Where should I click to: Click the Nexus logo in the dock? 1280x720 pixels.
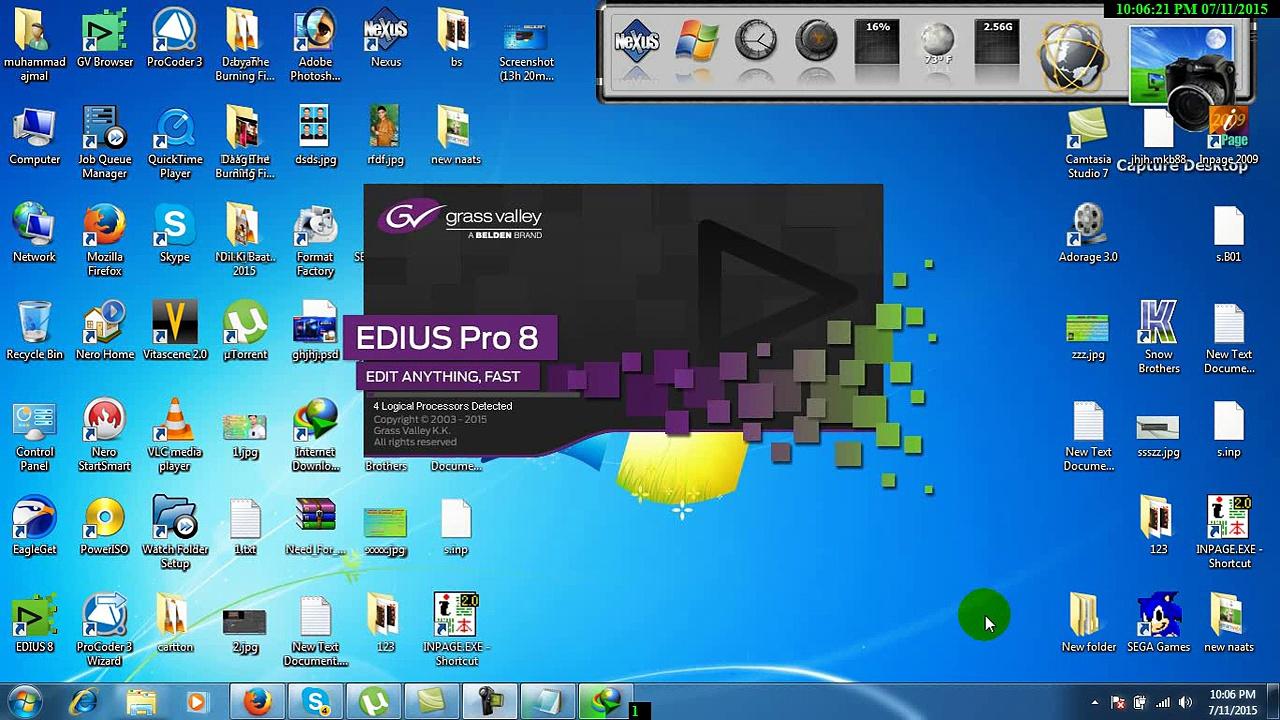pyautogui.click(x=636, y=43)
